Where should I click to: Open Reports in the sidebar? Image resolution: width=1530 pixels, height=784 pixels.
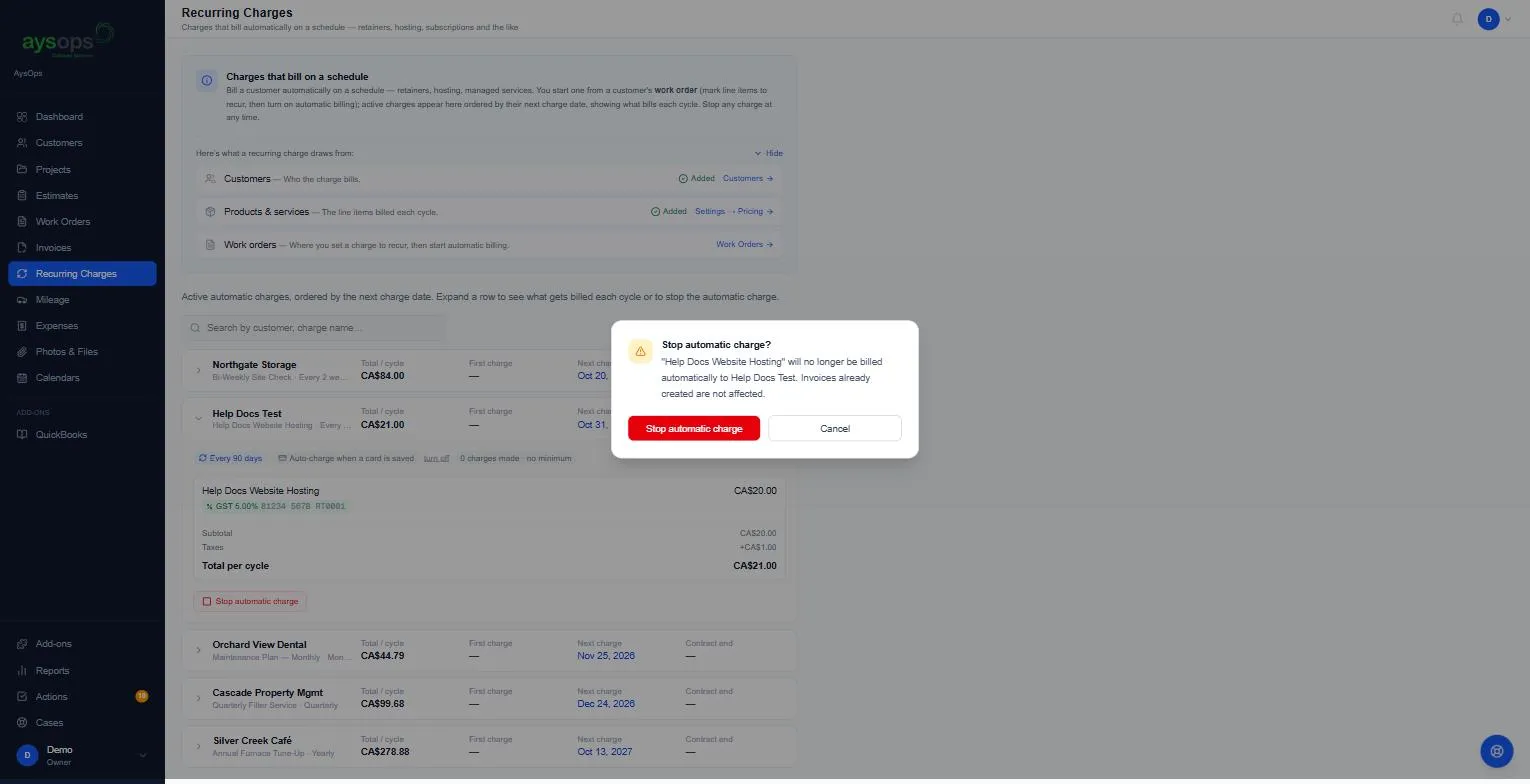click(82, 670)
